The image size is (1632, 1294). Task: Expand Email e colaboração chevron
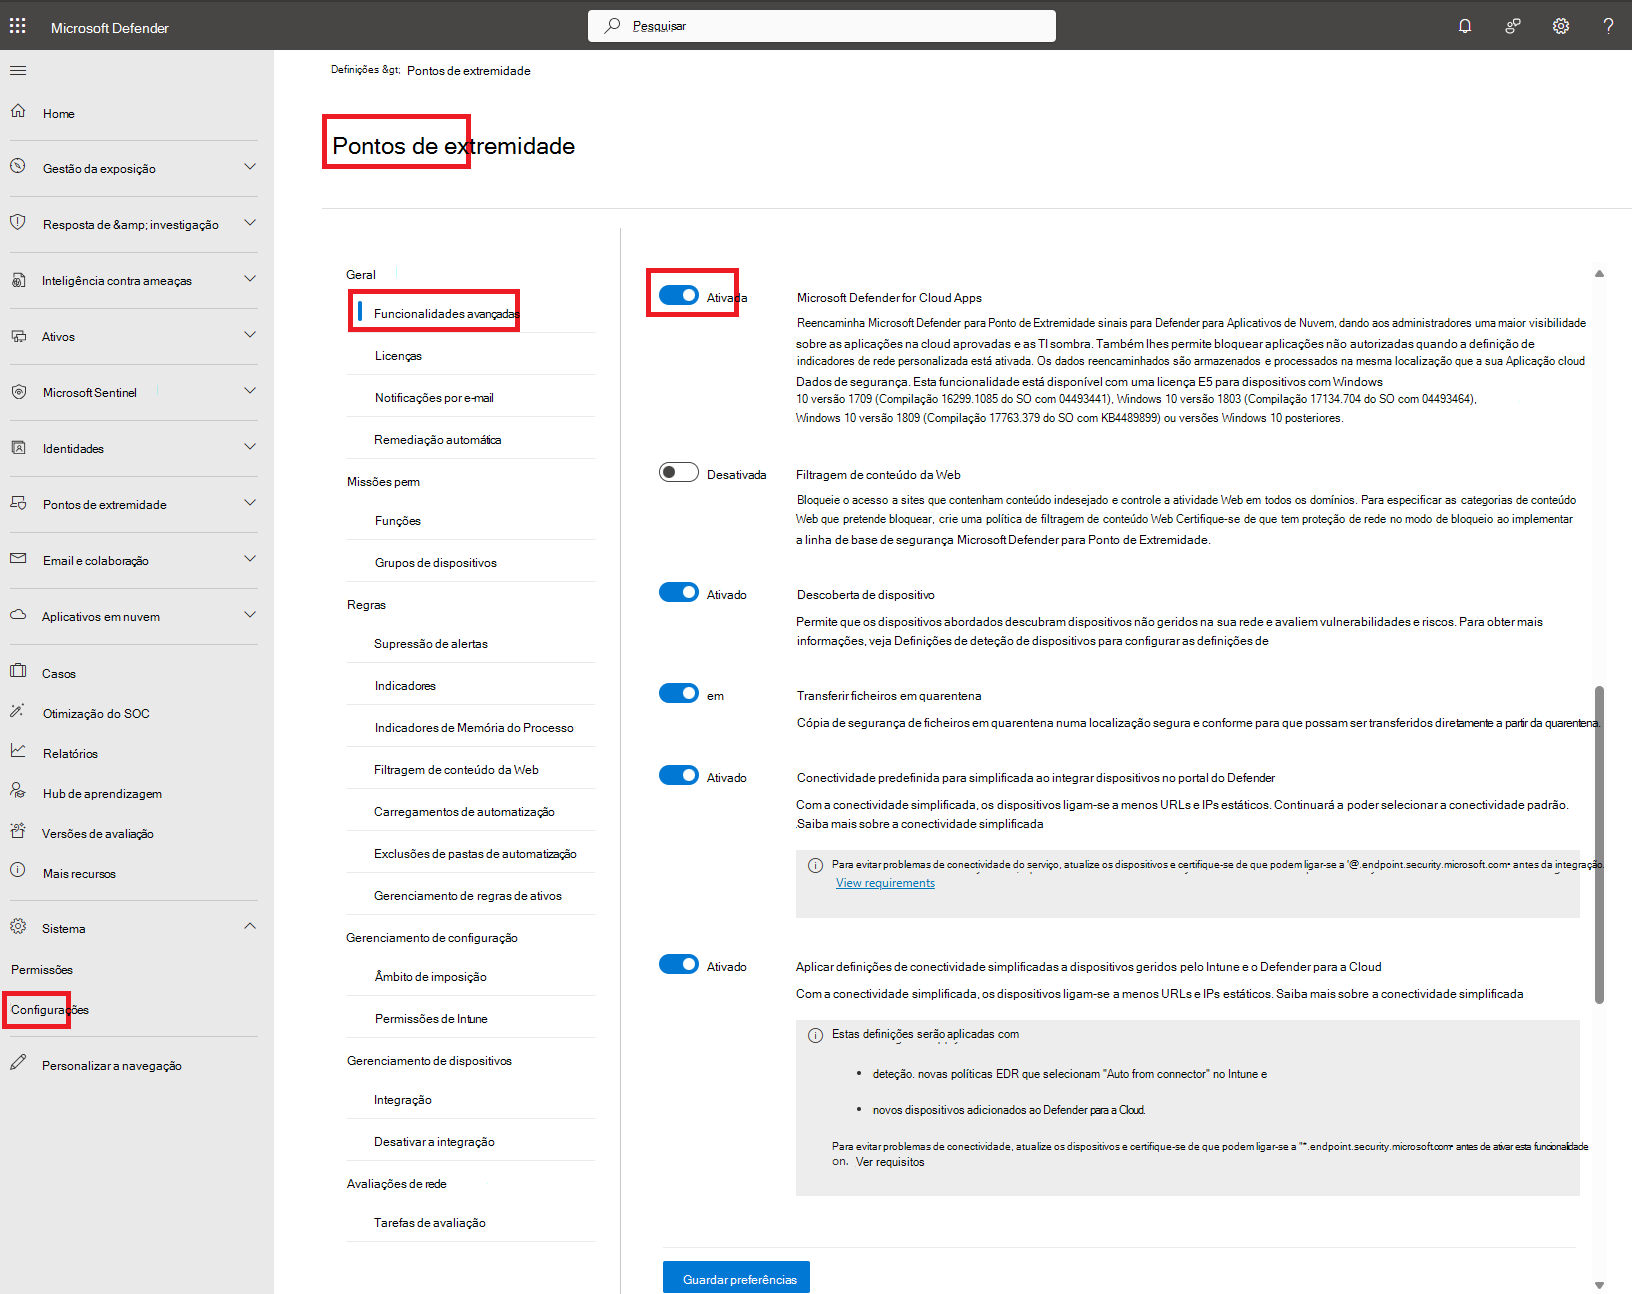[x=250, y=559]
